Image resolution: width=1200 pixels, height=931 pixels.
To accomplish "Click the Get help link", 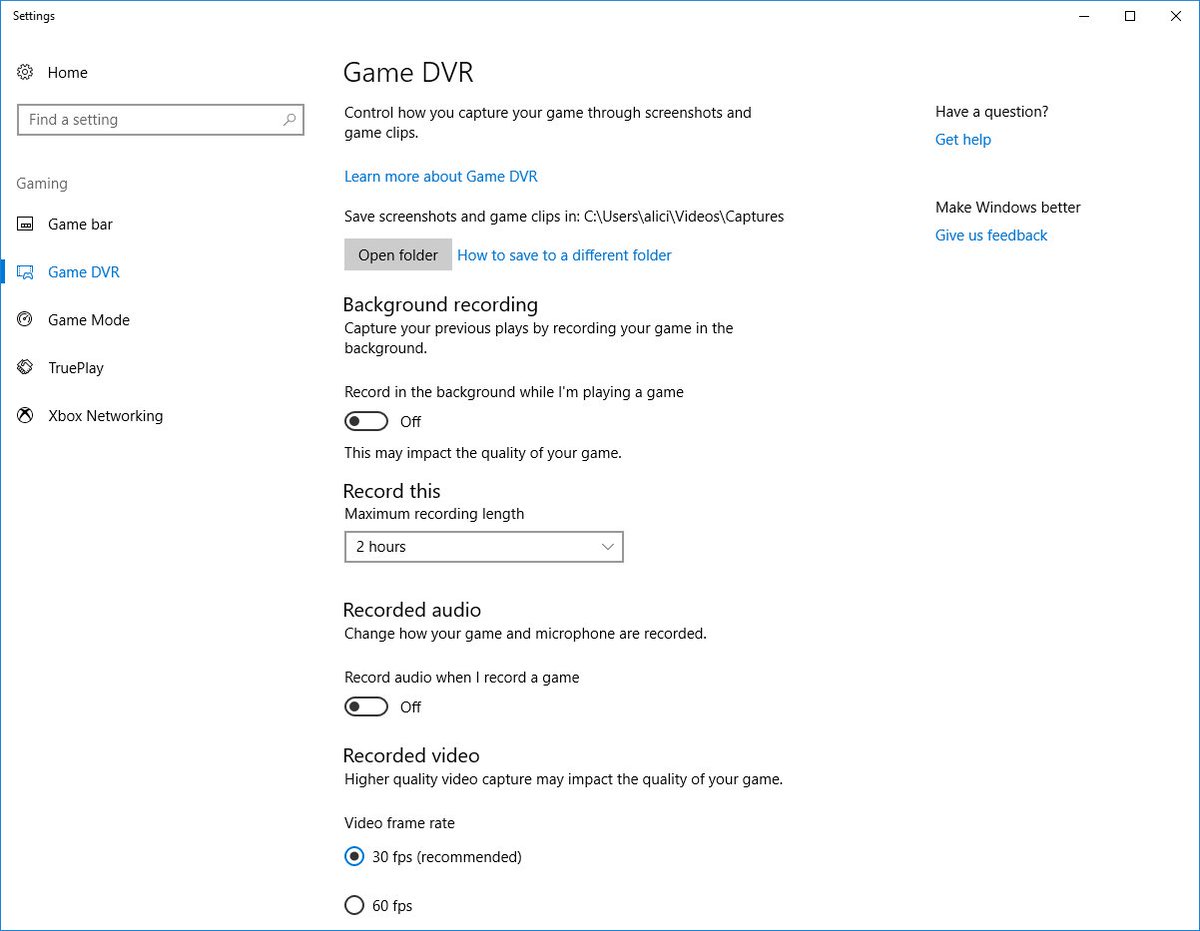I will pyautogui.click(x=963, y=139).
